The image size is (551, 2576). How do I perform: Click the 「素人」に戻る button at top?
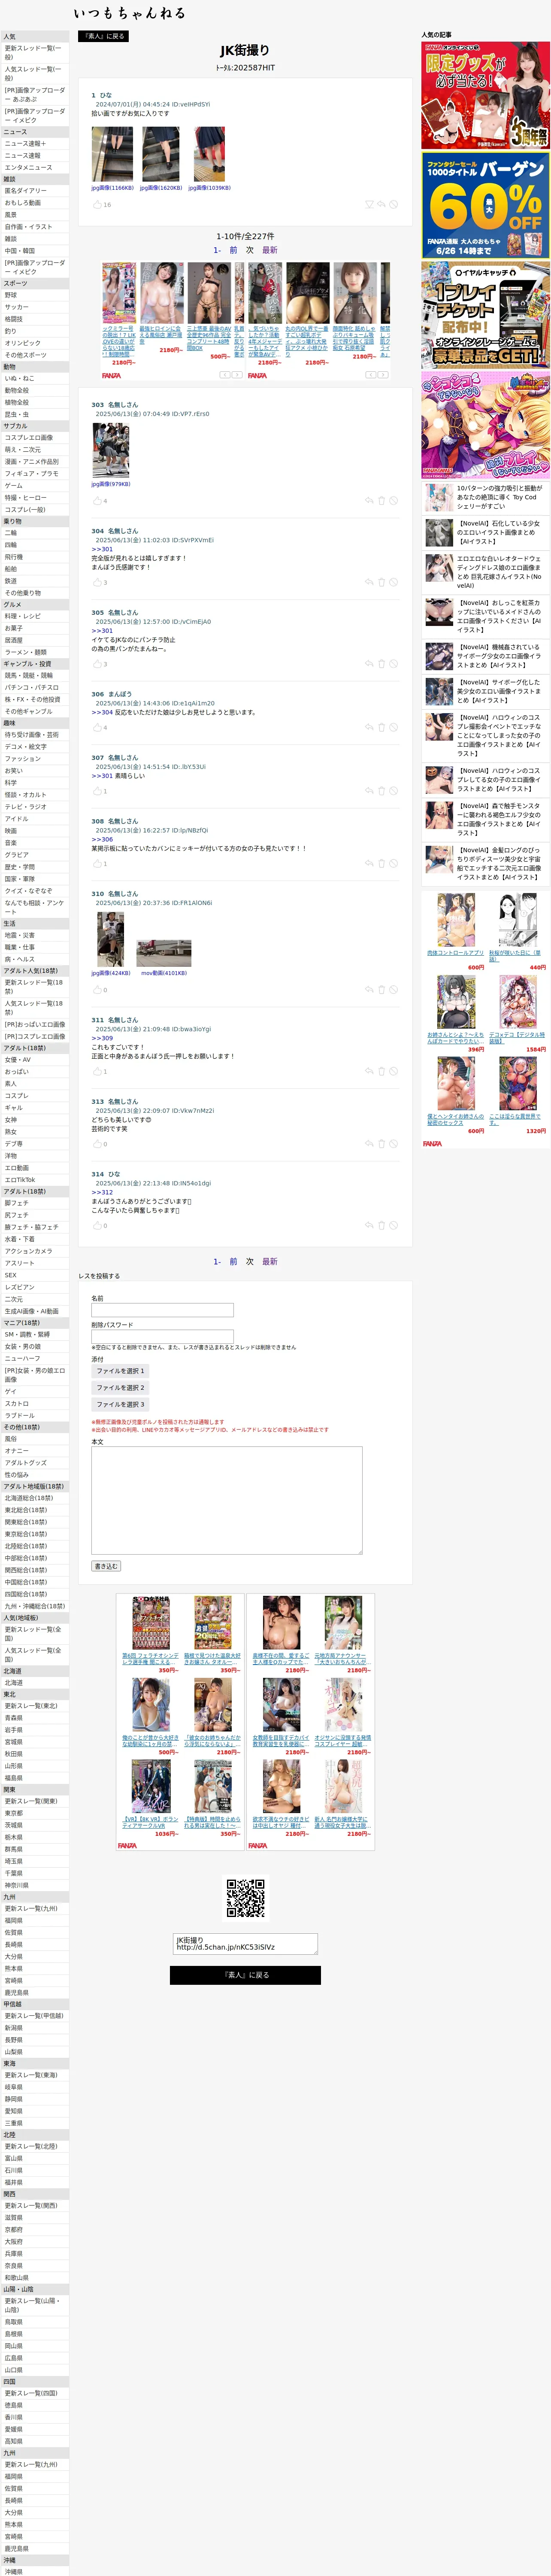point(102,36)
